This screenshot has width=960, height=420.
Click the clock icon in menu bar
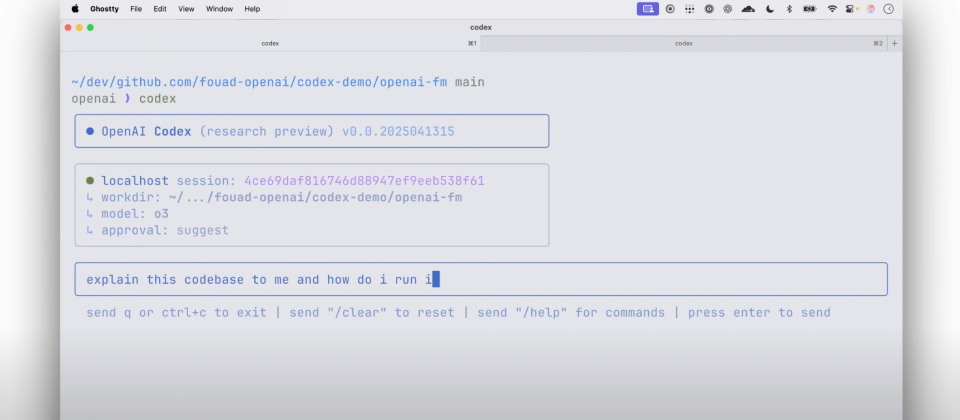coord(889,9)
